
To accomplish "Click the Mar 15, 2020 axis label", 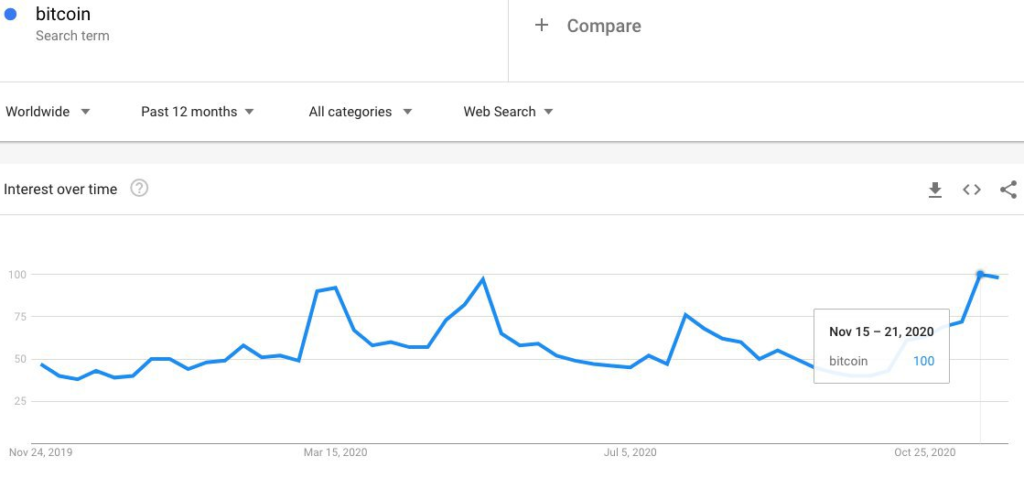I will point(335,452).
